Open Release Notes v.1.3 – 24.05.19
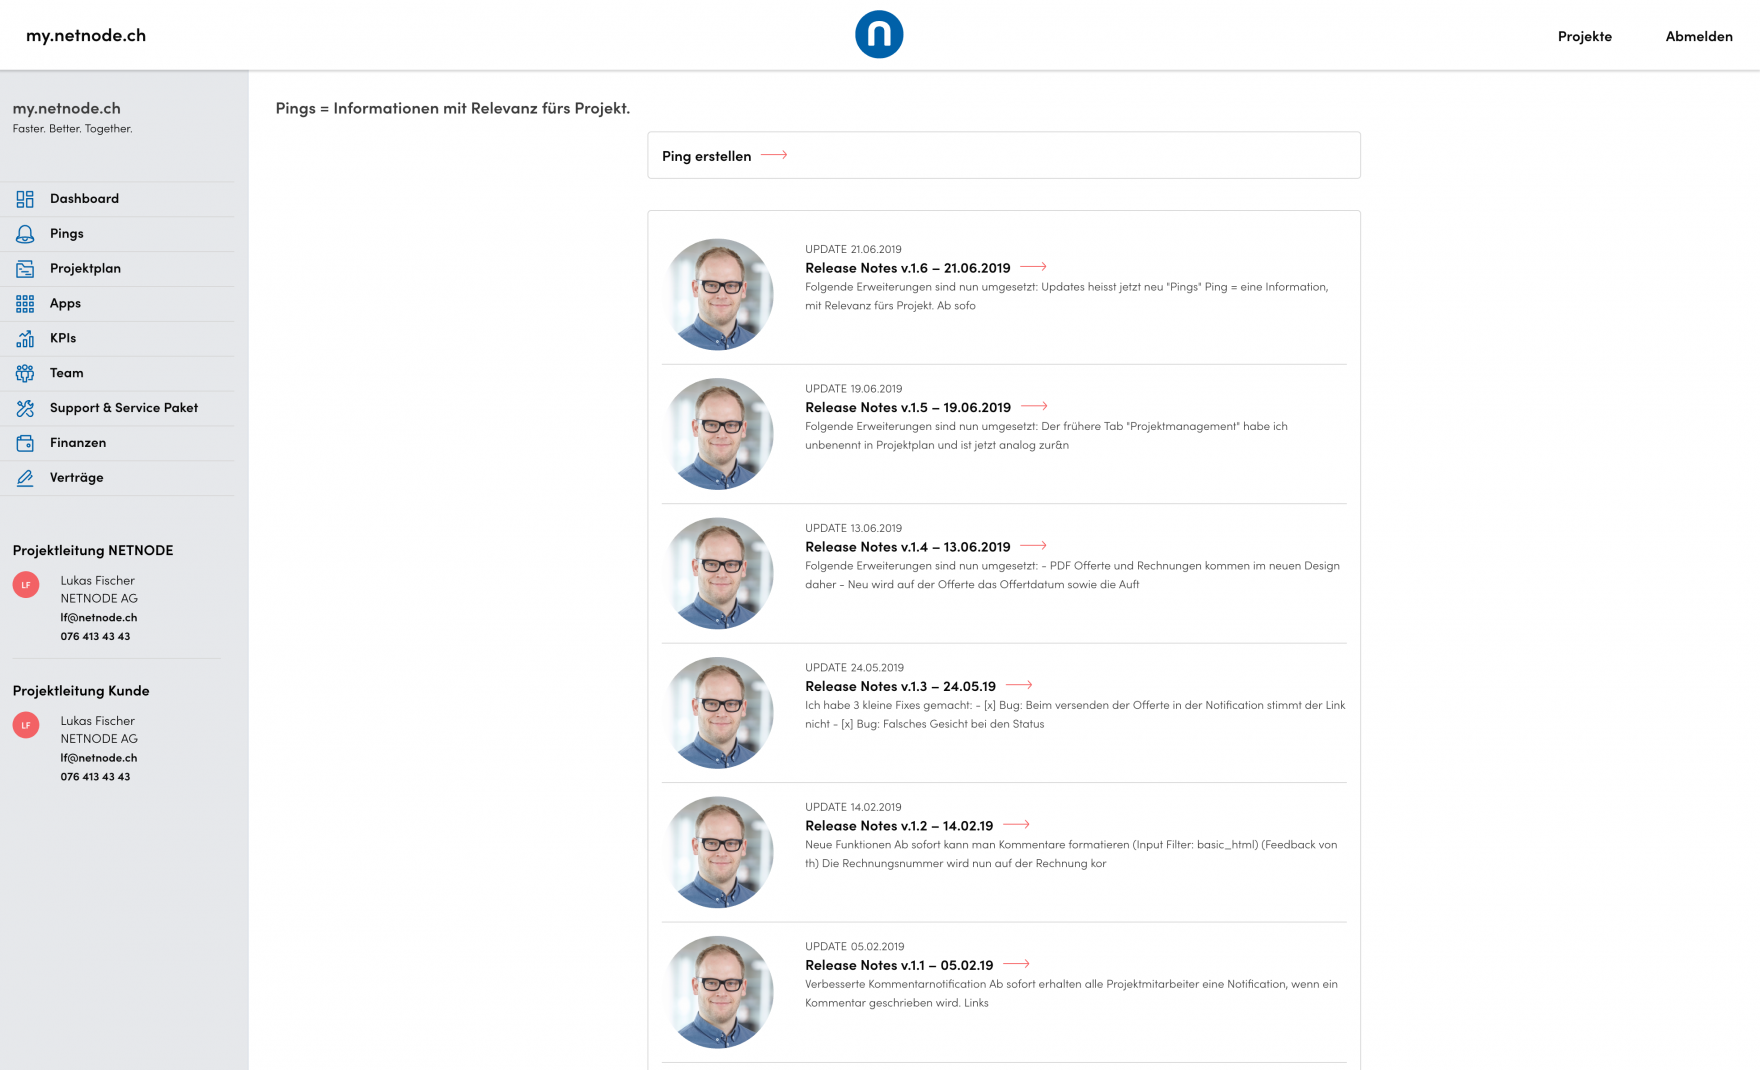This screenshot has height=1070, width=1760. [900, 686]
